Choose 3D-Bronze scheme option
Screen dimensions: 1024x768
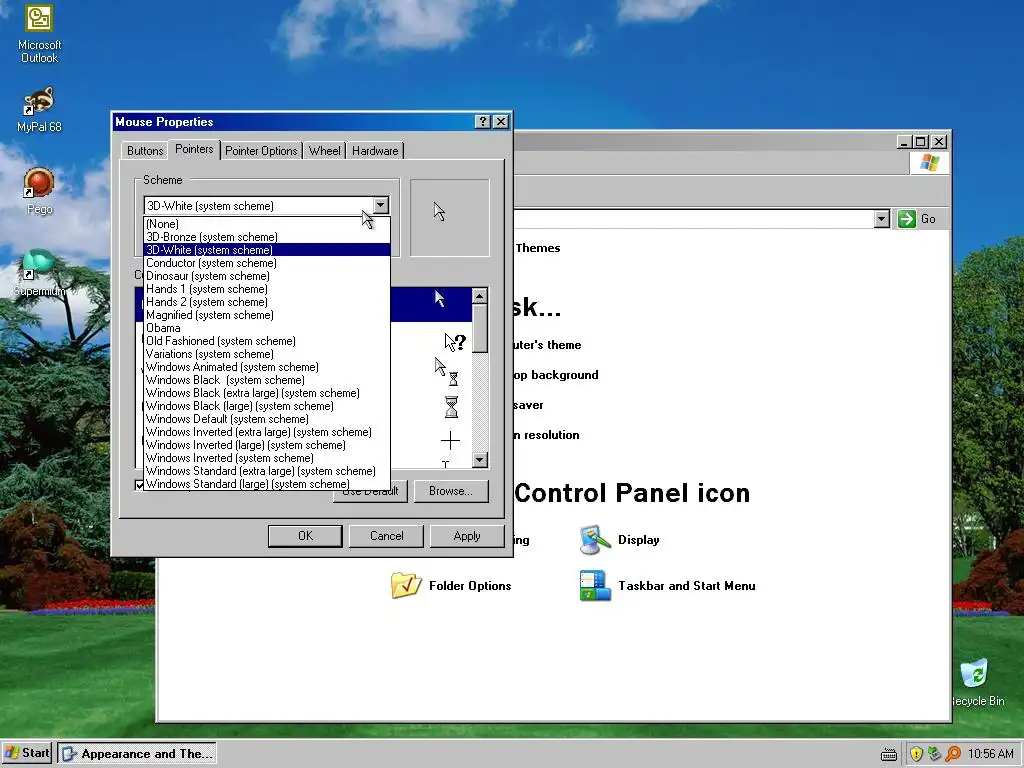pyautogui.click(x=266, y=237)
